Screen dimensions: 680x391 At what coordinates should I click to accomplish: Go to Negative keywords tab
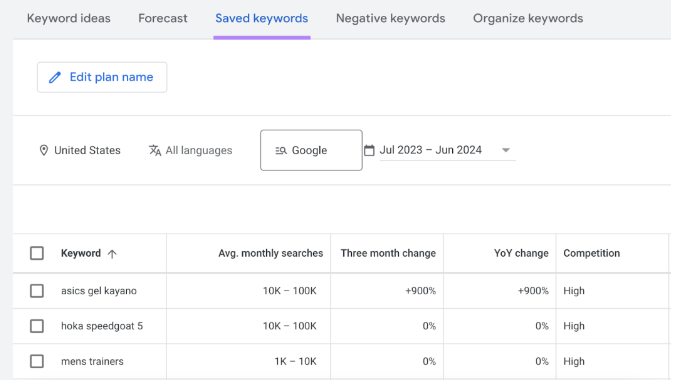(390, 18)
